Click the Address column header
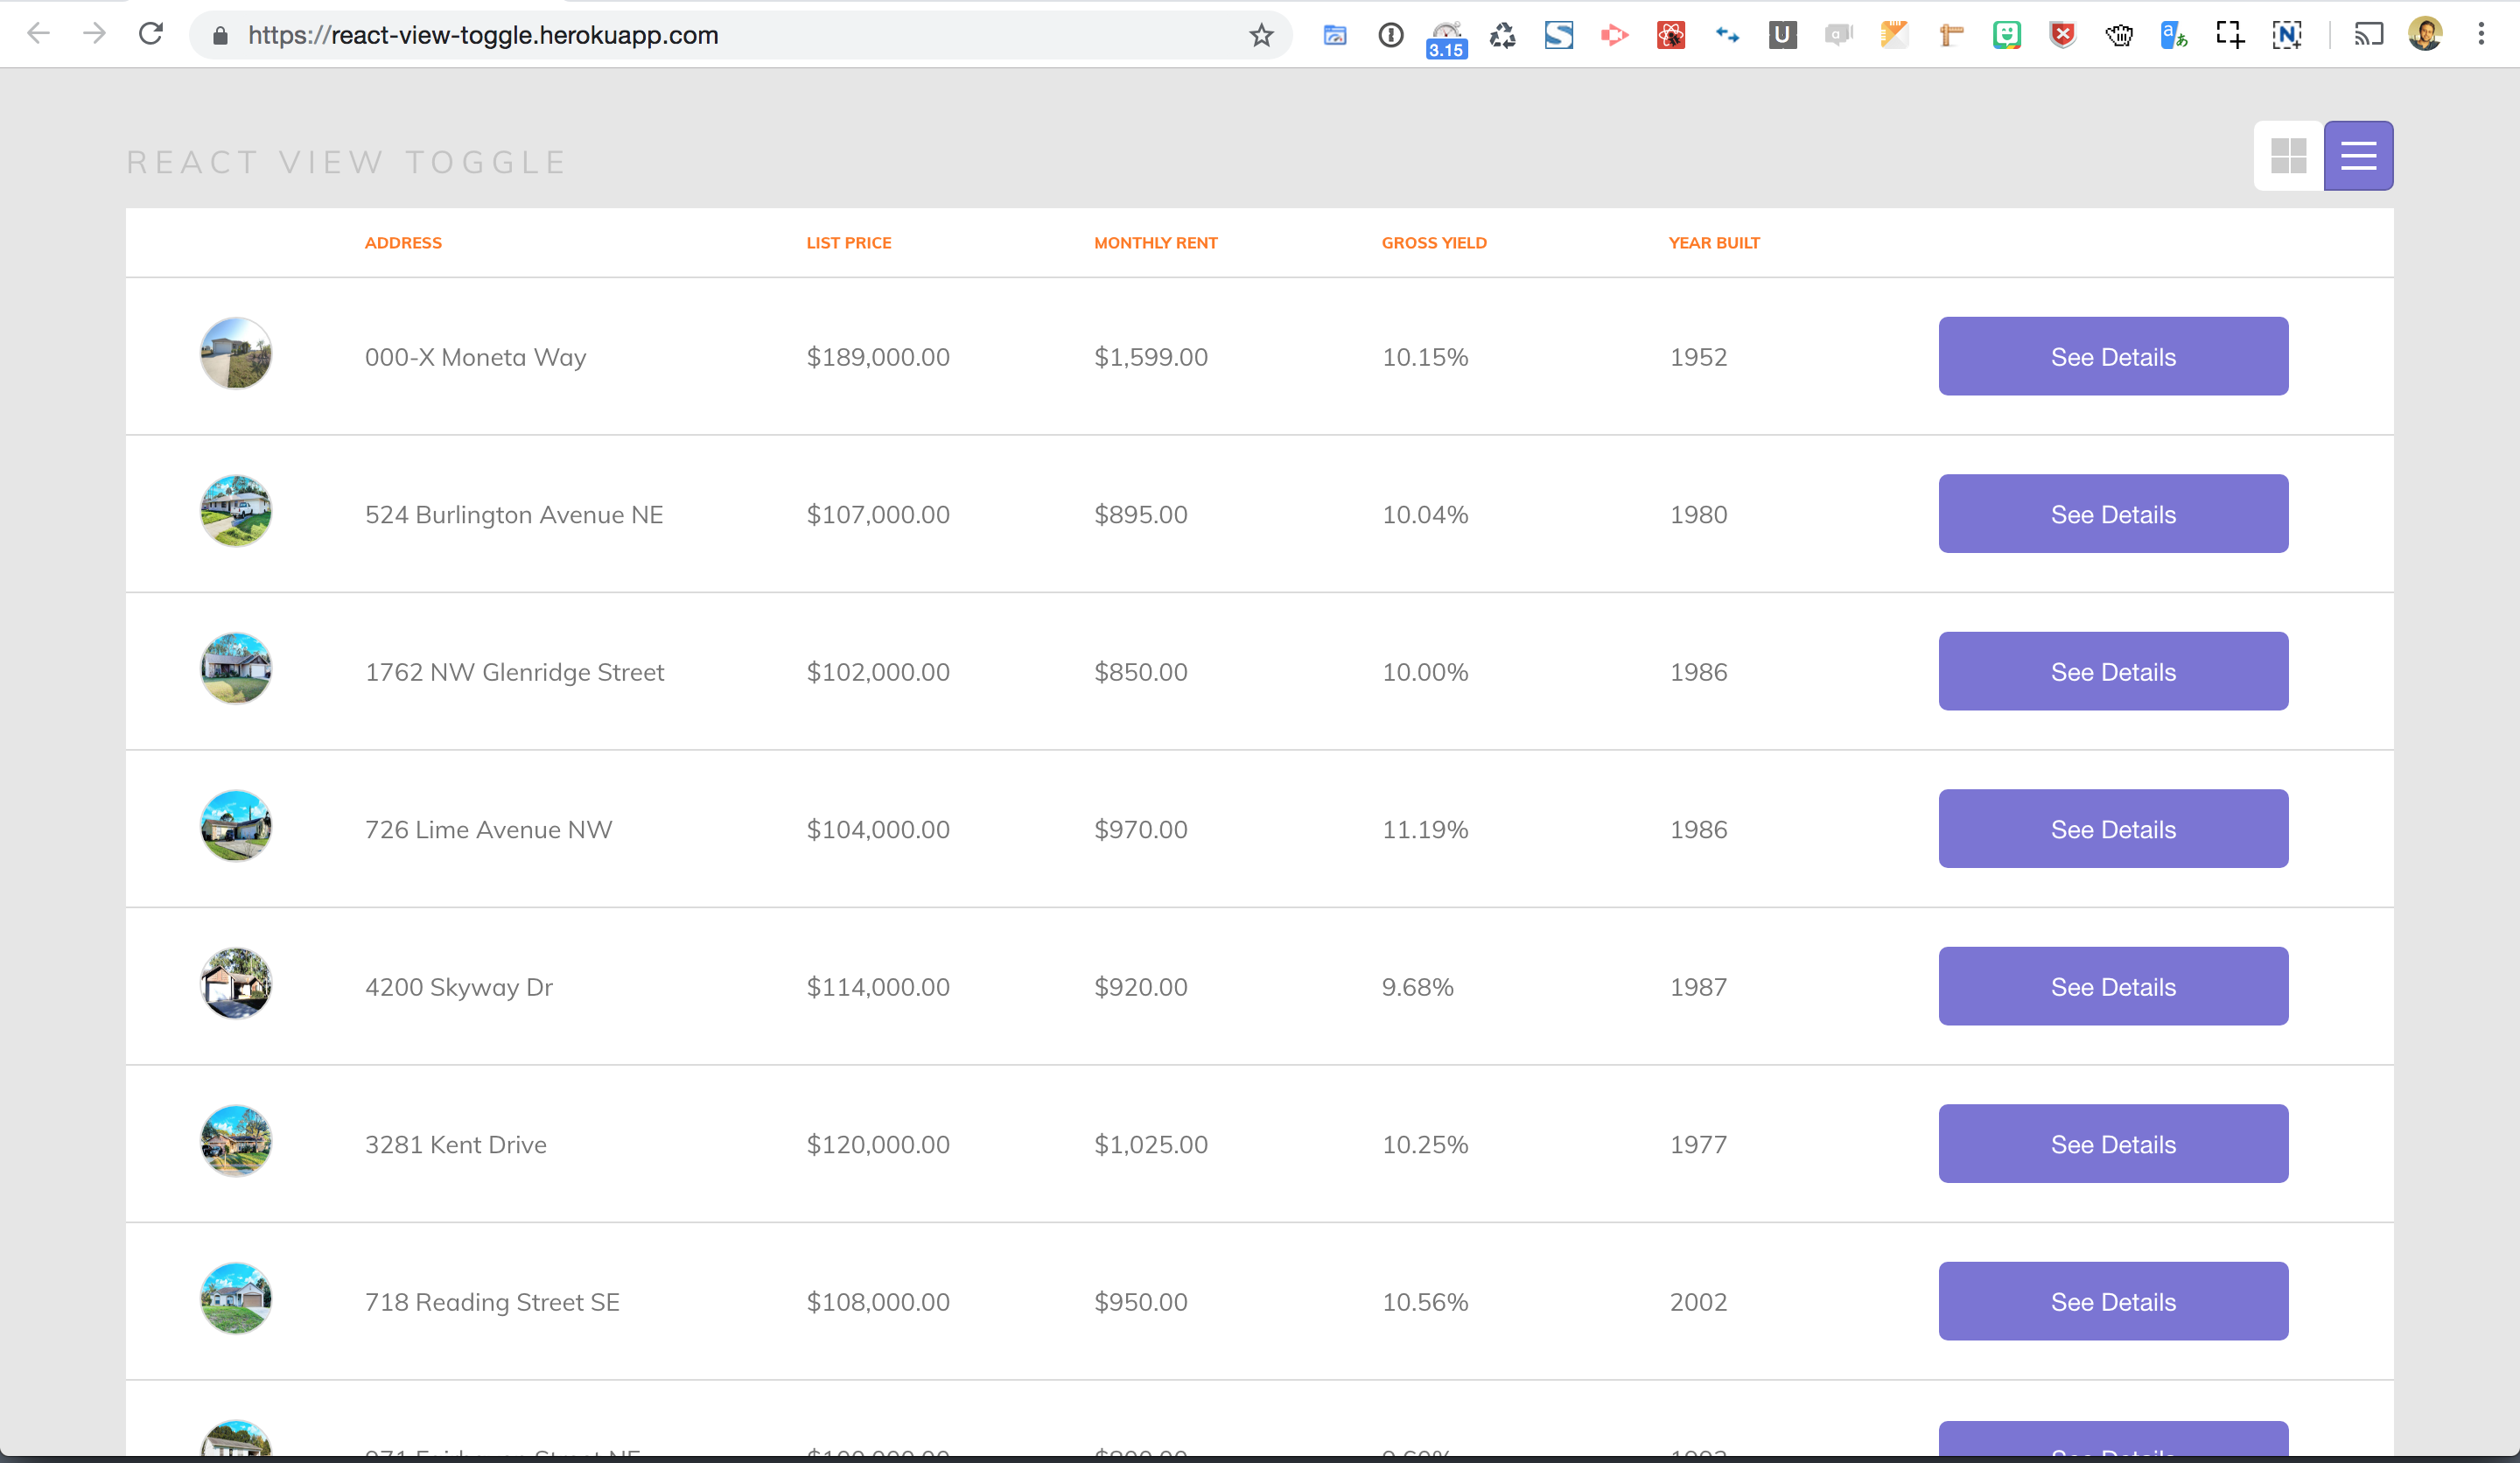The width and height of the screenshot is (2520, 1463). [403, 243]
